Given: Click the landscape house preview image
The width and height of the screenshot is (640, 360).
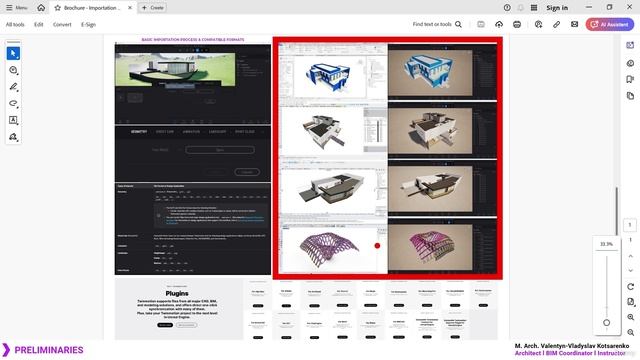Looking at the screenshot, I should 175,69.
